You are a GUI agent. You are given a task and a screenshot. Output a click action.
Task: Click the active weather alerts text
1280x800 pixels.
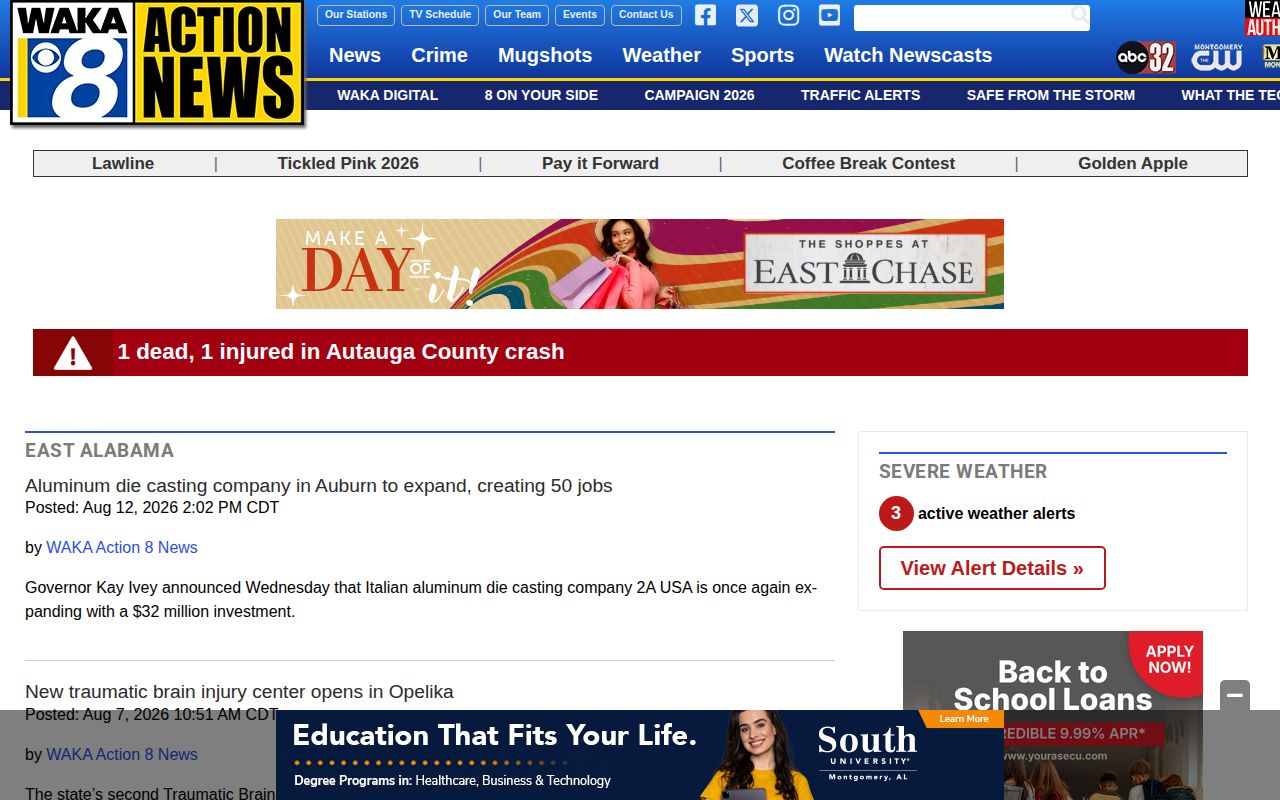996,513
